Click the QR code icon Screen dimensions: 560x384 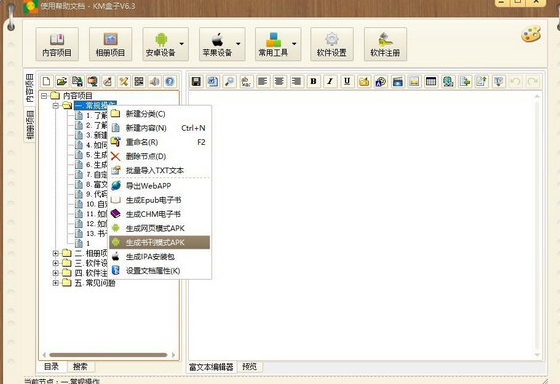point(139,81)
